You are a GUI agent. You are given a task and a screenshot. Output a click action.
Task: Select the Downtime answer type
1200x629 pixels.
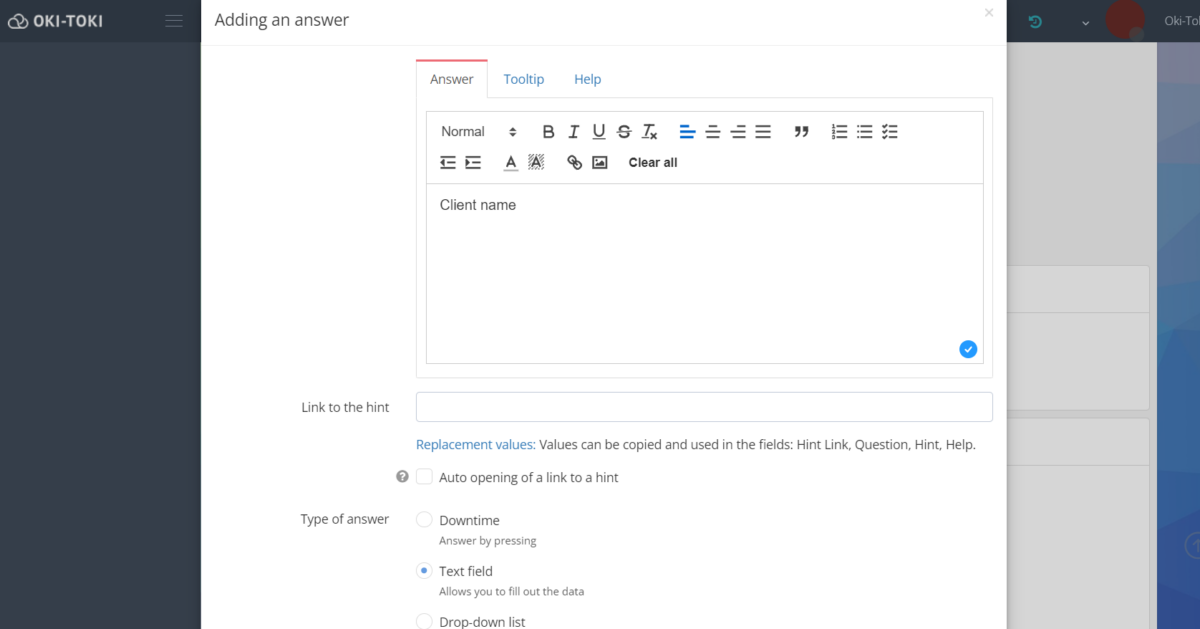click(424, 520)
